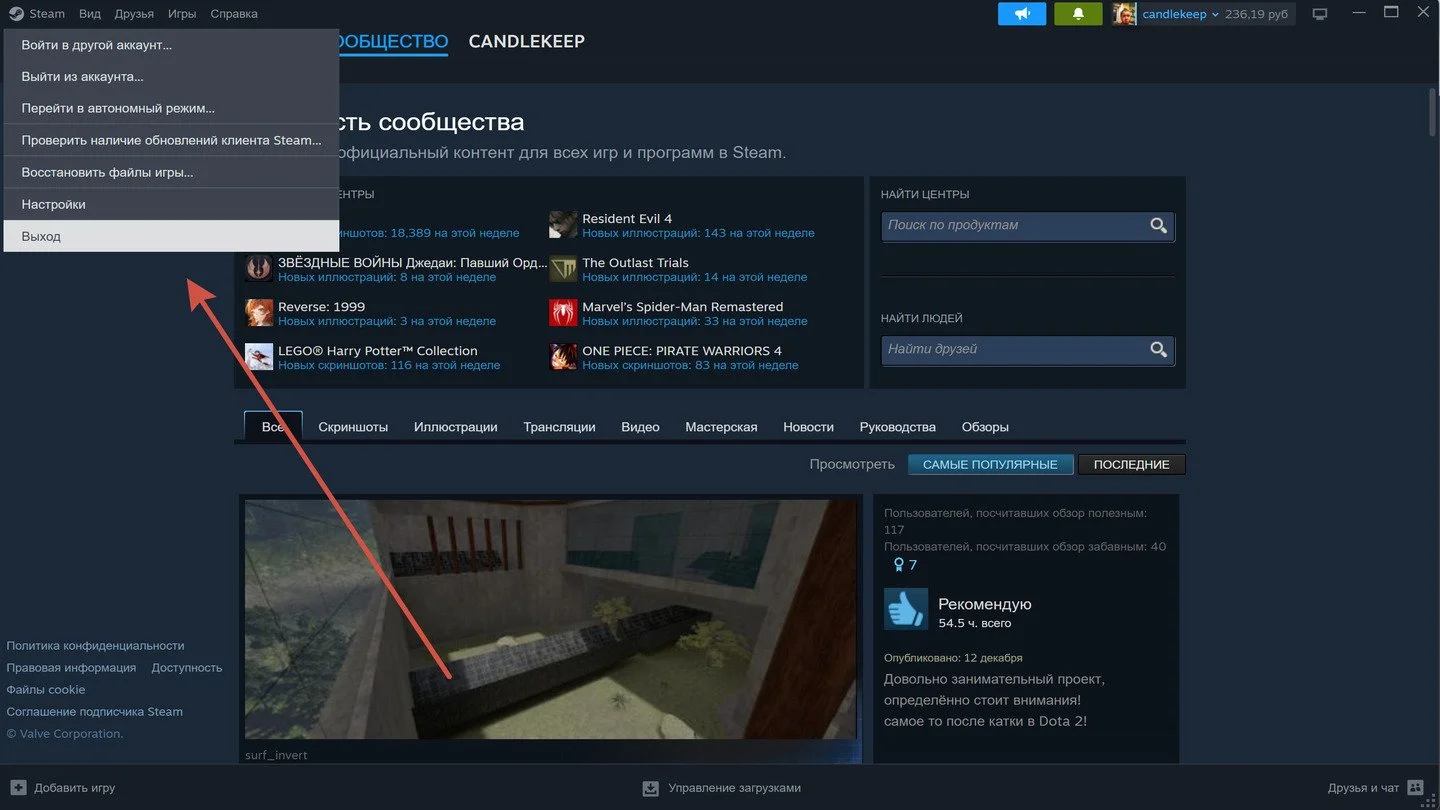This screenshot has height=810, width=1440.
Task: Open the Справка menu
Action: point(234,14)
